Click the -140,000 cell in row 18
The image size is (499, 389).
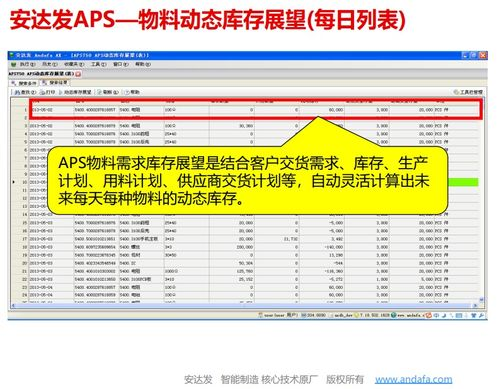322,247
